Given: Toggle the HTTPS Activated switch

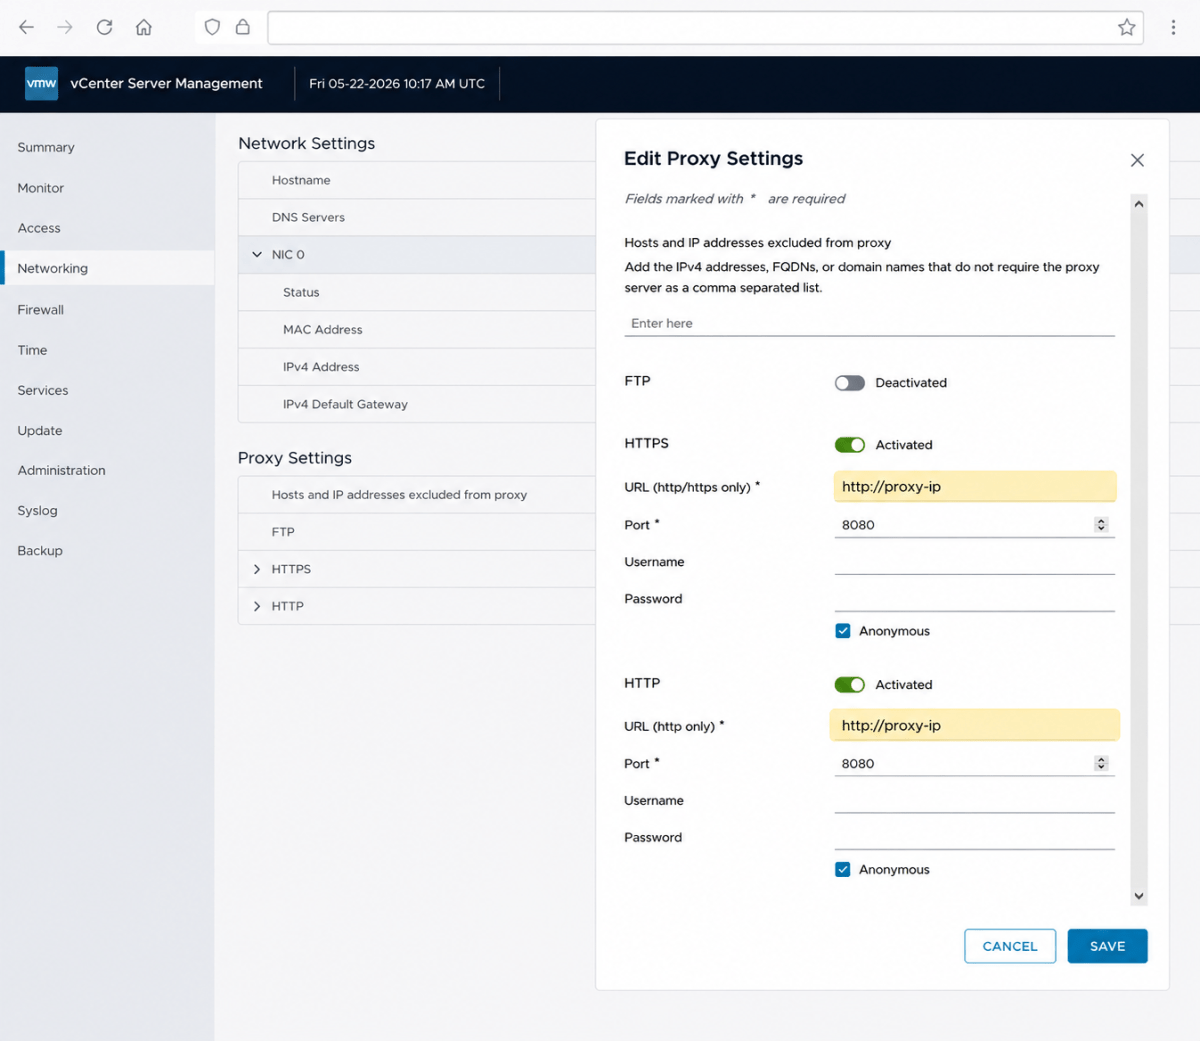Looking at the screenshot, I should coord(850,445).
